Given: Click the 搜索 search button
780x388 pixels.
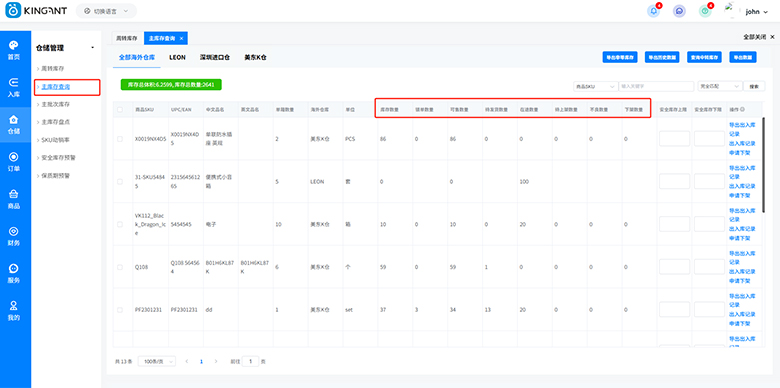Looking at the screenshot, I should [x=754, y=86].
